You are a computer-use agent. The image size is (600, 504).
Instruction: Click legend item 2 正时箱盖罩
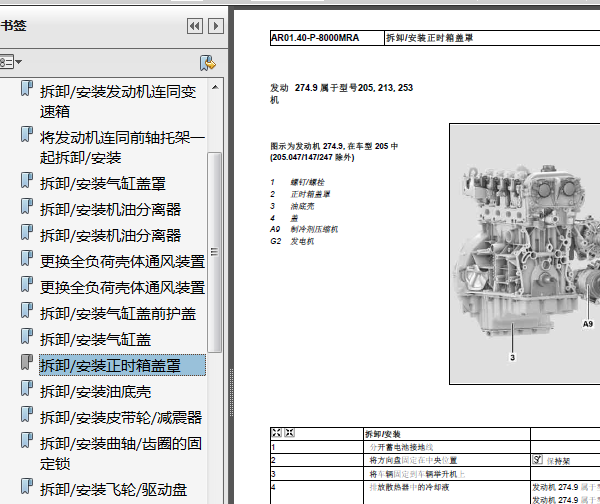[300, 194]
